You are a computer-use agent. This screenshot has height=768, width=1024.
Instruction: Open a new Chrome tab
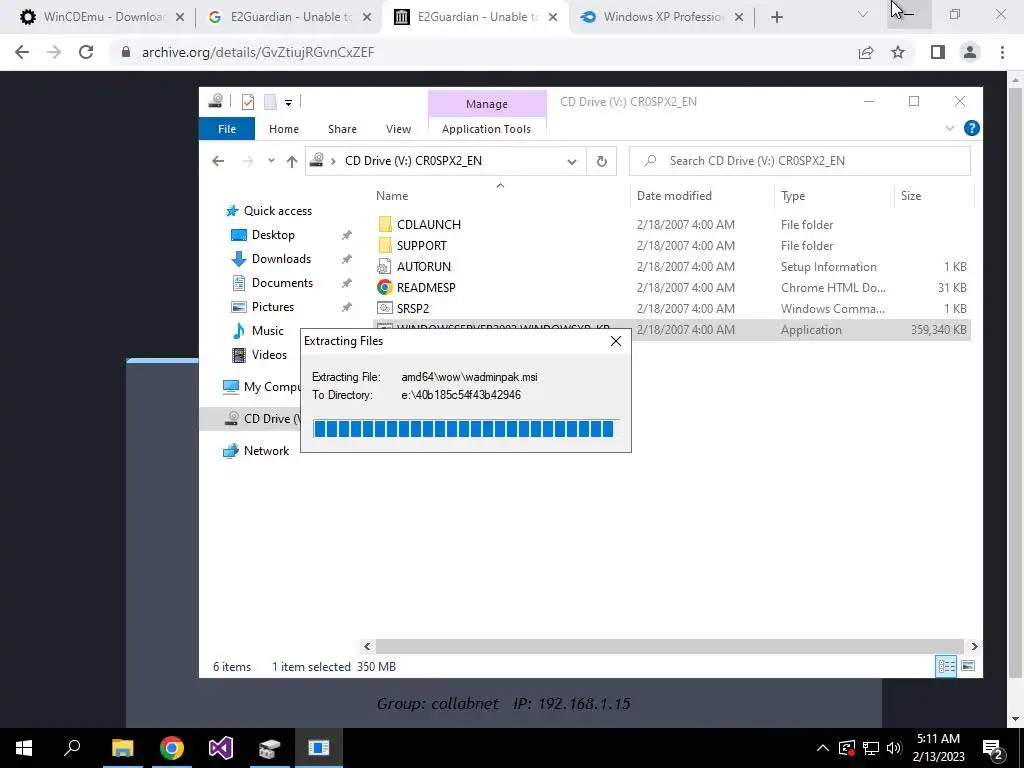(776, 17)
